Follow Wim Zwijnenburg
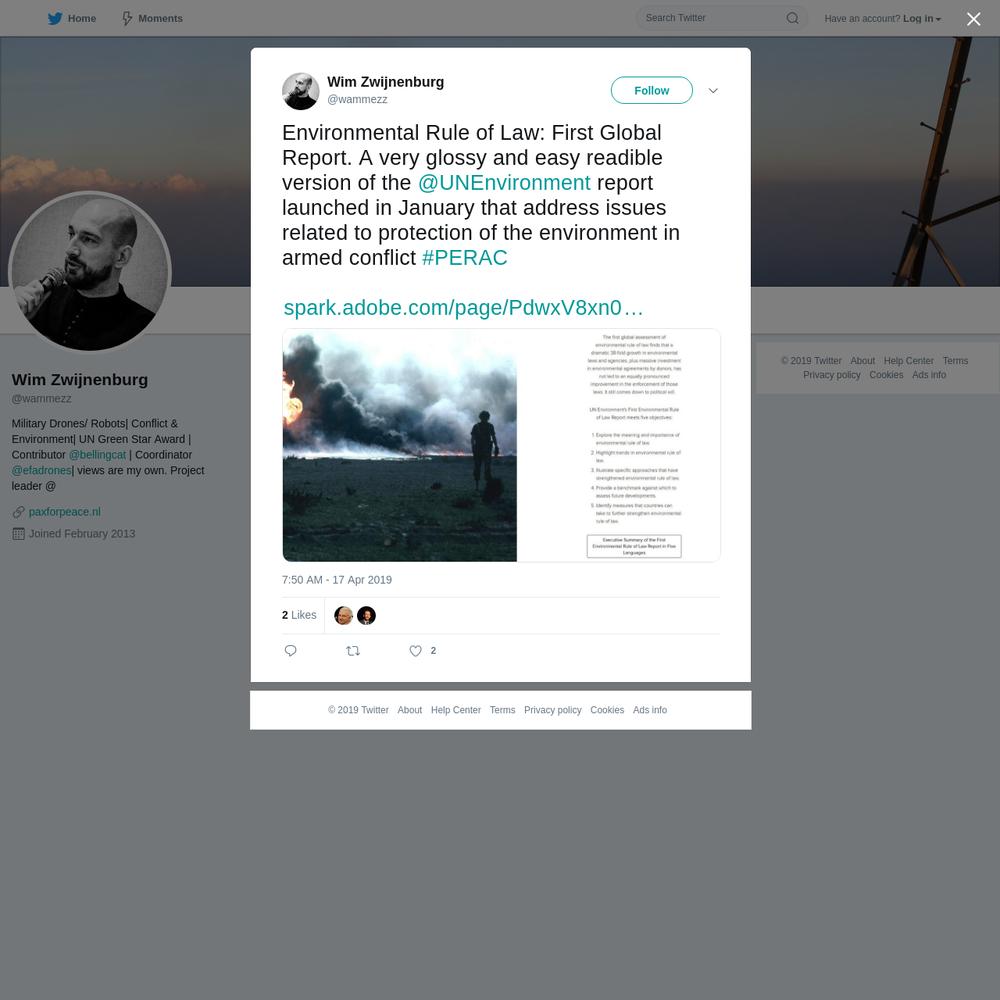Image resolution: width=1000 pixels, height=1000 pixels. [x=651, y=91]
